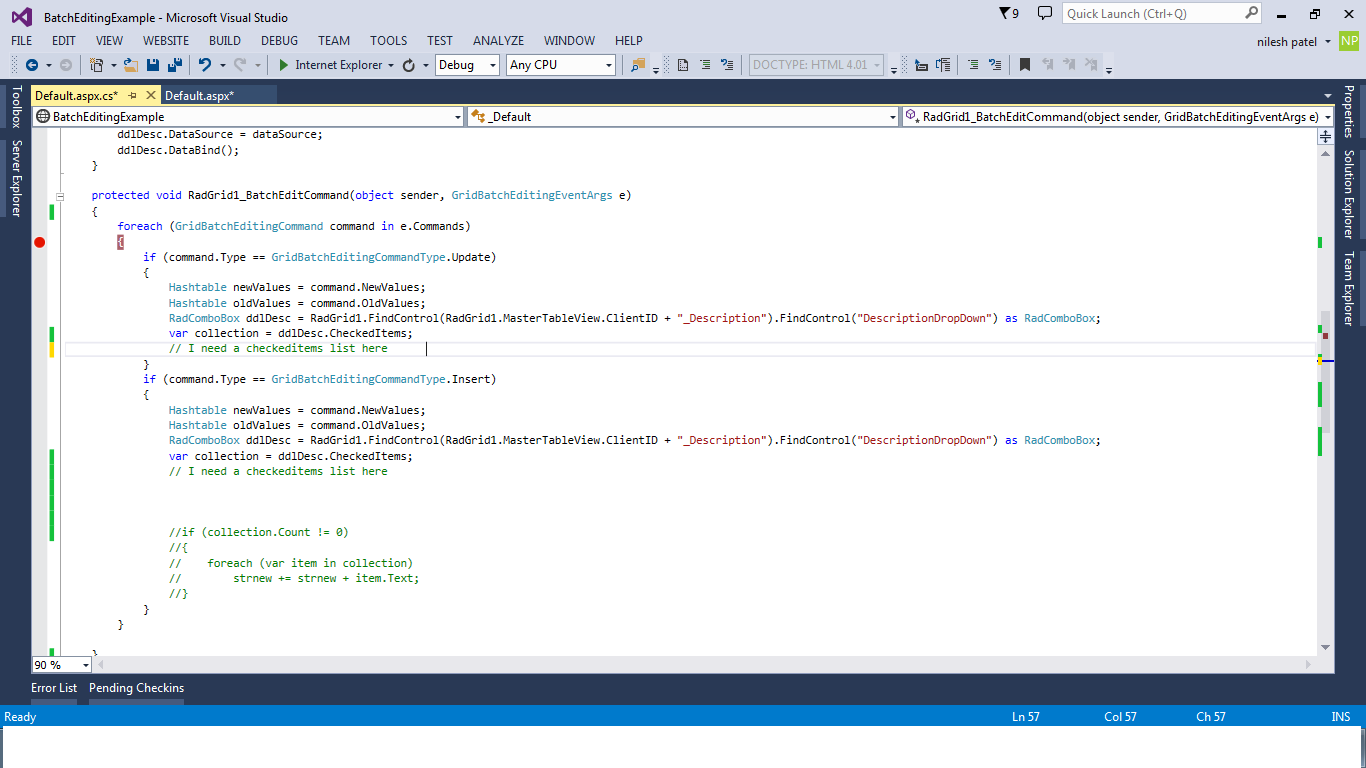Click the Navigate Backward arrow
Screen dimensions: 1366x768
31,65
